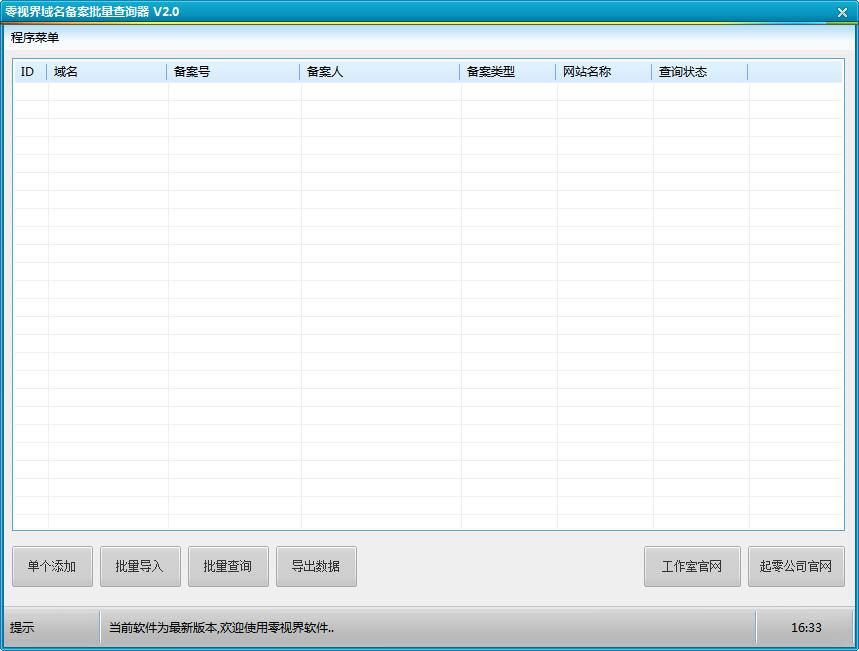Click the 网站名称 column header

click(604, 72)
